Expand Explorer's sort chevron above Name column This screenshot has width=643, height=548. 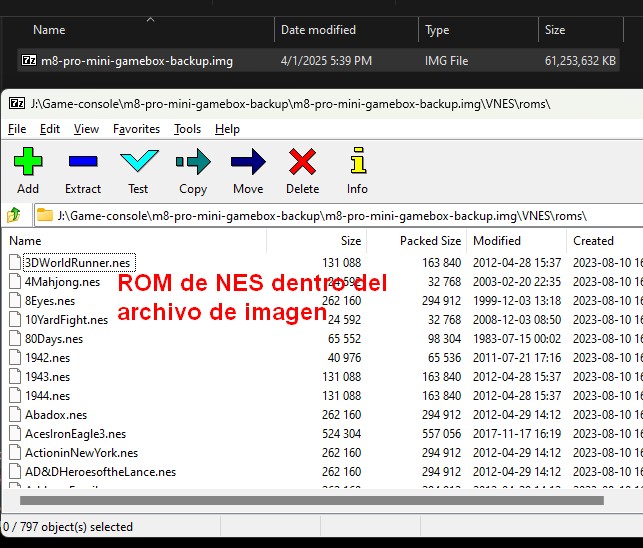click(150, 18)
